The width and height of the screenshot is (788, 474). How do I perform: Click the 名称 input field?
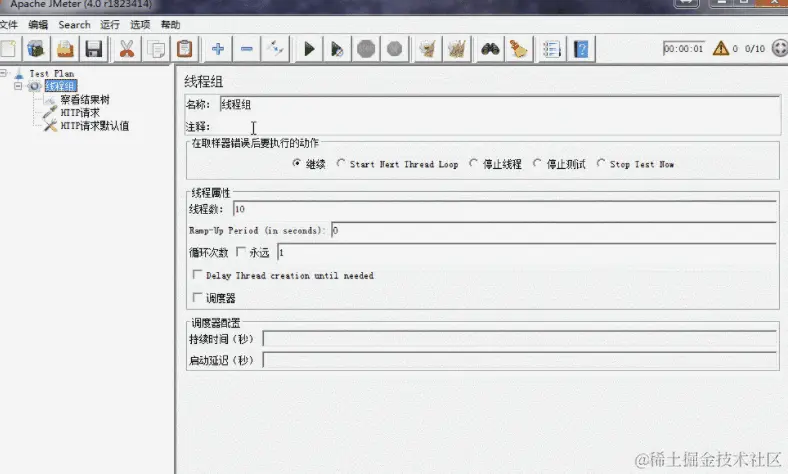[x=500, y=105]
